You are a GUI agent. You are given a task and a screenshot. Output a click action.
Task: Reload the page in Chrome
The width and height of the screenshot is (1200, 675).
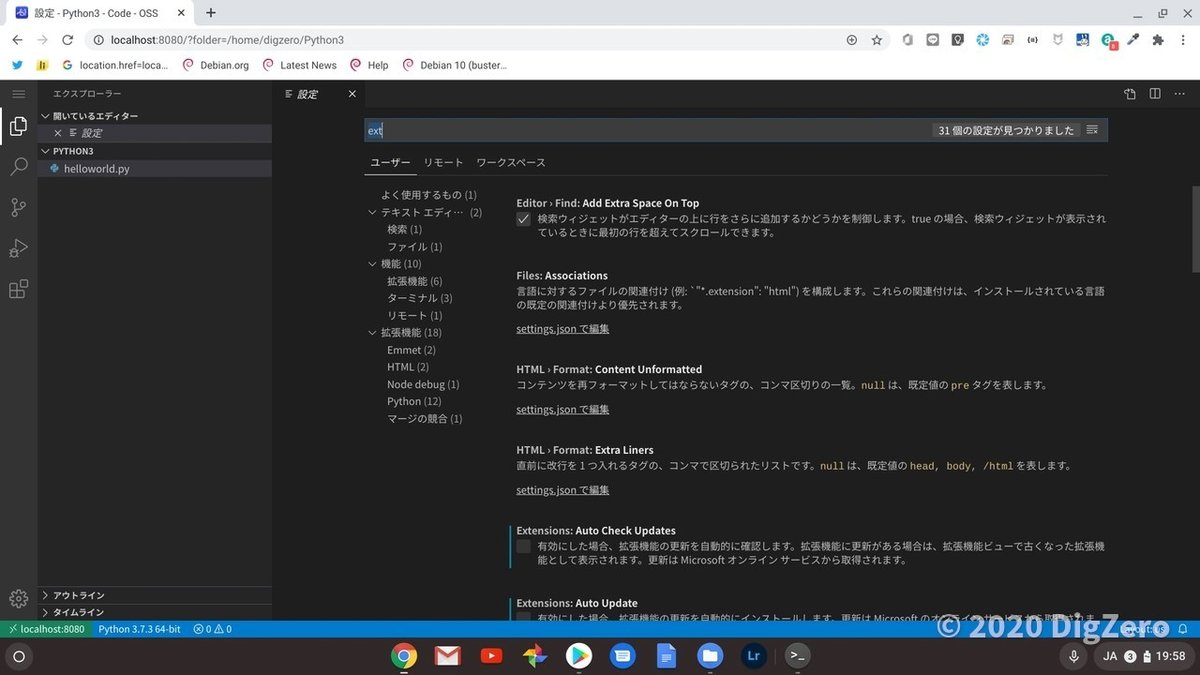click(67, 40)
